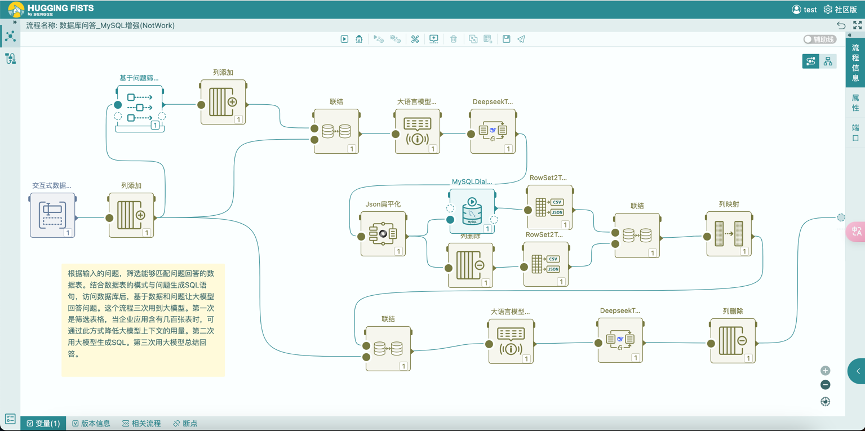Open the second left sidebar icon
The width and height of the screenshot is (866, 431).
tap(10, 59)
